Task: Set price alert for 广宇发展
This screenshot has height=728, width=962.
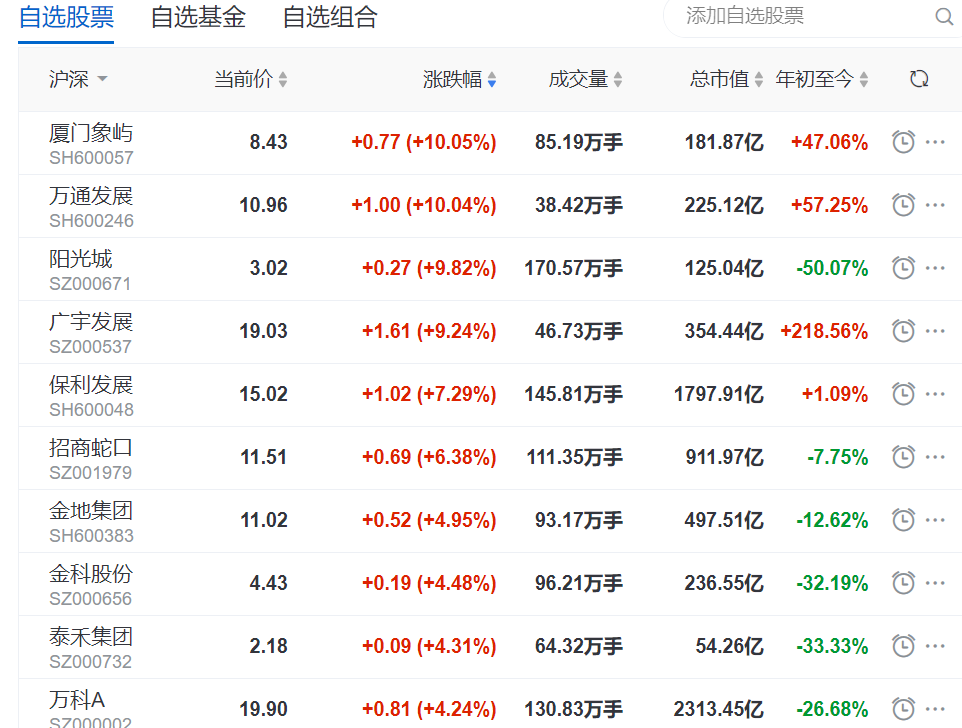Action: pyautogui.click(x=903, y=331)
